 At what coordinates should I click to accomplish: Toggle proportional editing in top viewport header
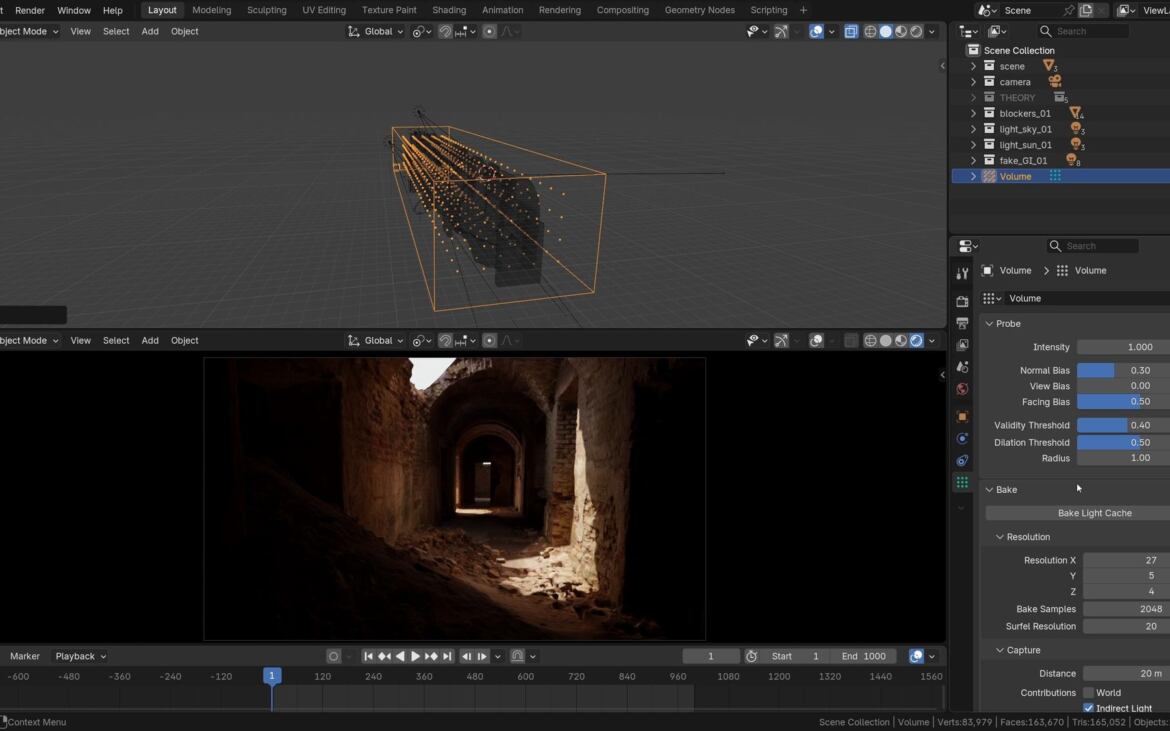489,31
